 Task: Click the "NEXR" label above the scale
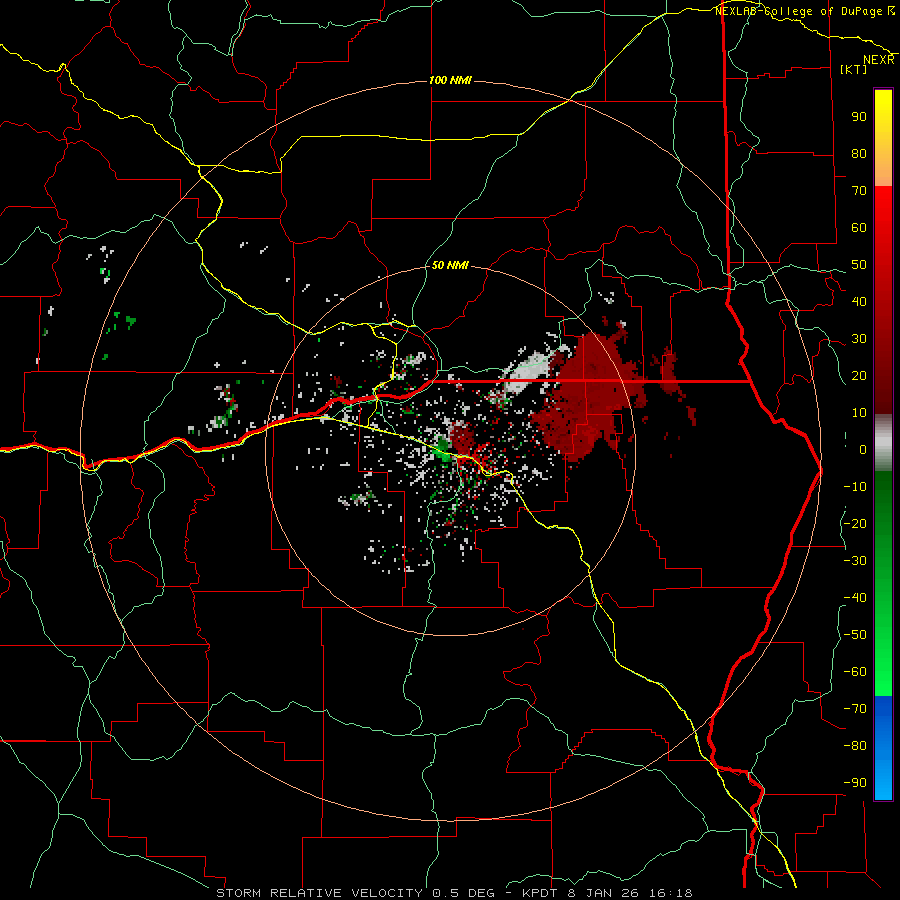(x=879, y=60)
